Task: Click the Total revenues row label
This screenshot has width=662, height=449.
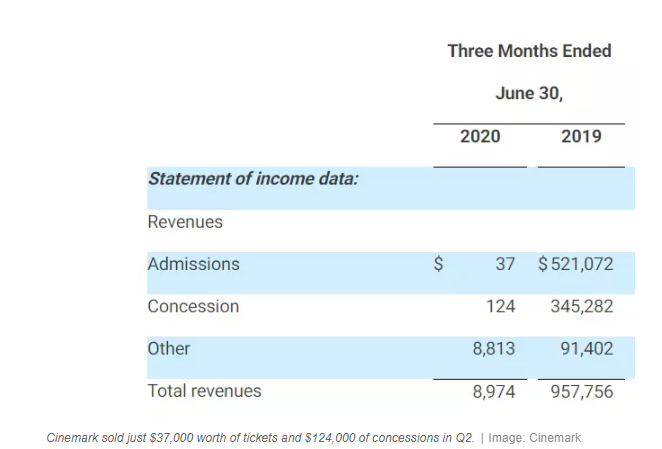Action: (204, 391)
